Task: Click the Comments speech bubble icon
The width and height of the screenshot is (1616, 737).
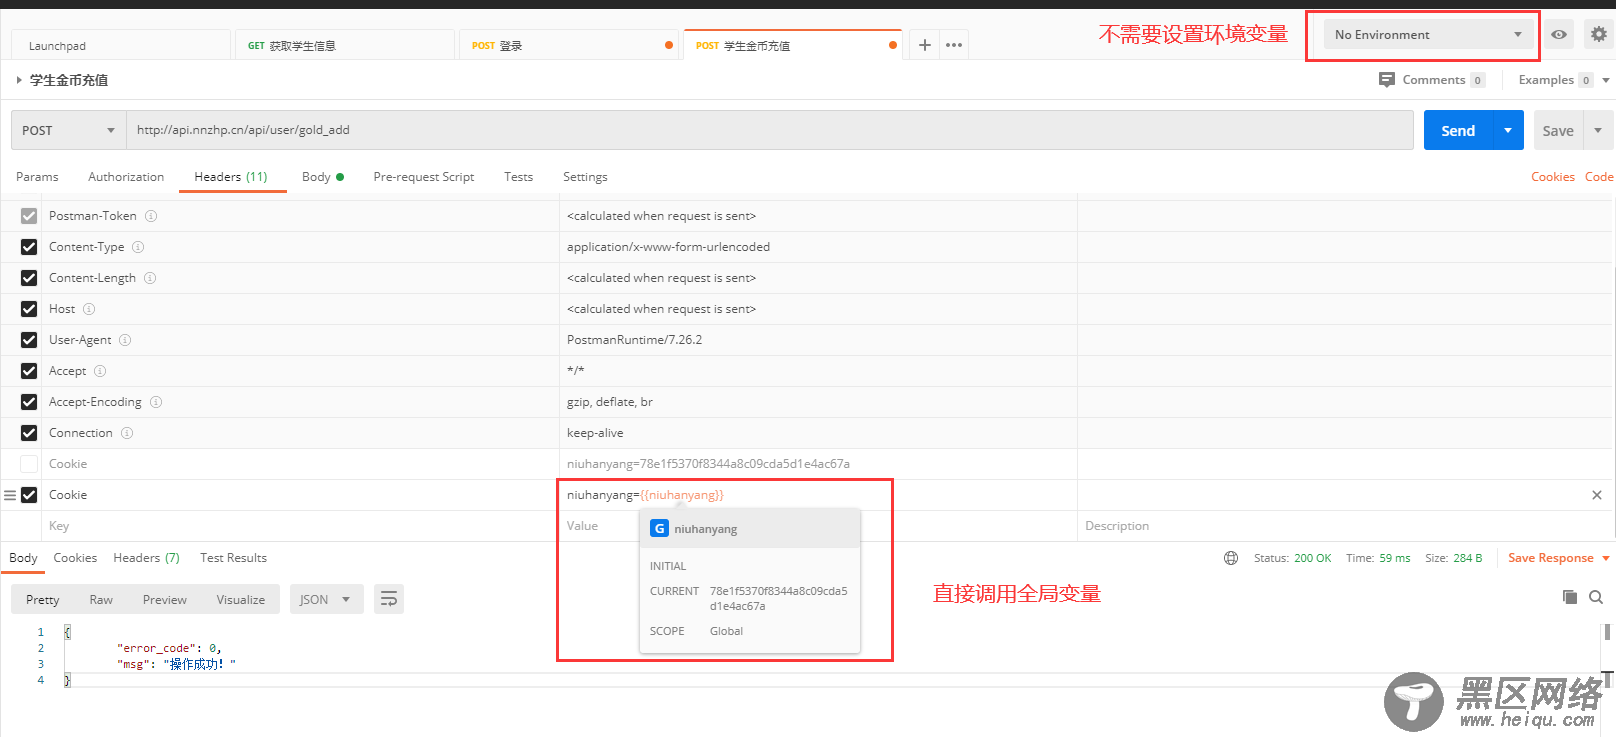Action: [x=1386, y=80]
